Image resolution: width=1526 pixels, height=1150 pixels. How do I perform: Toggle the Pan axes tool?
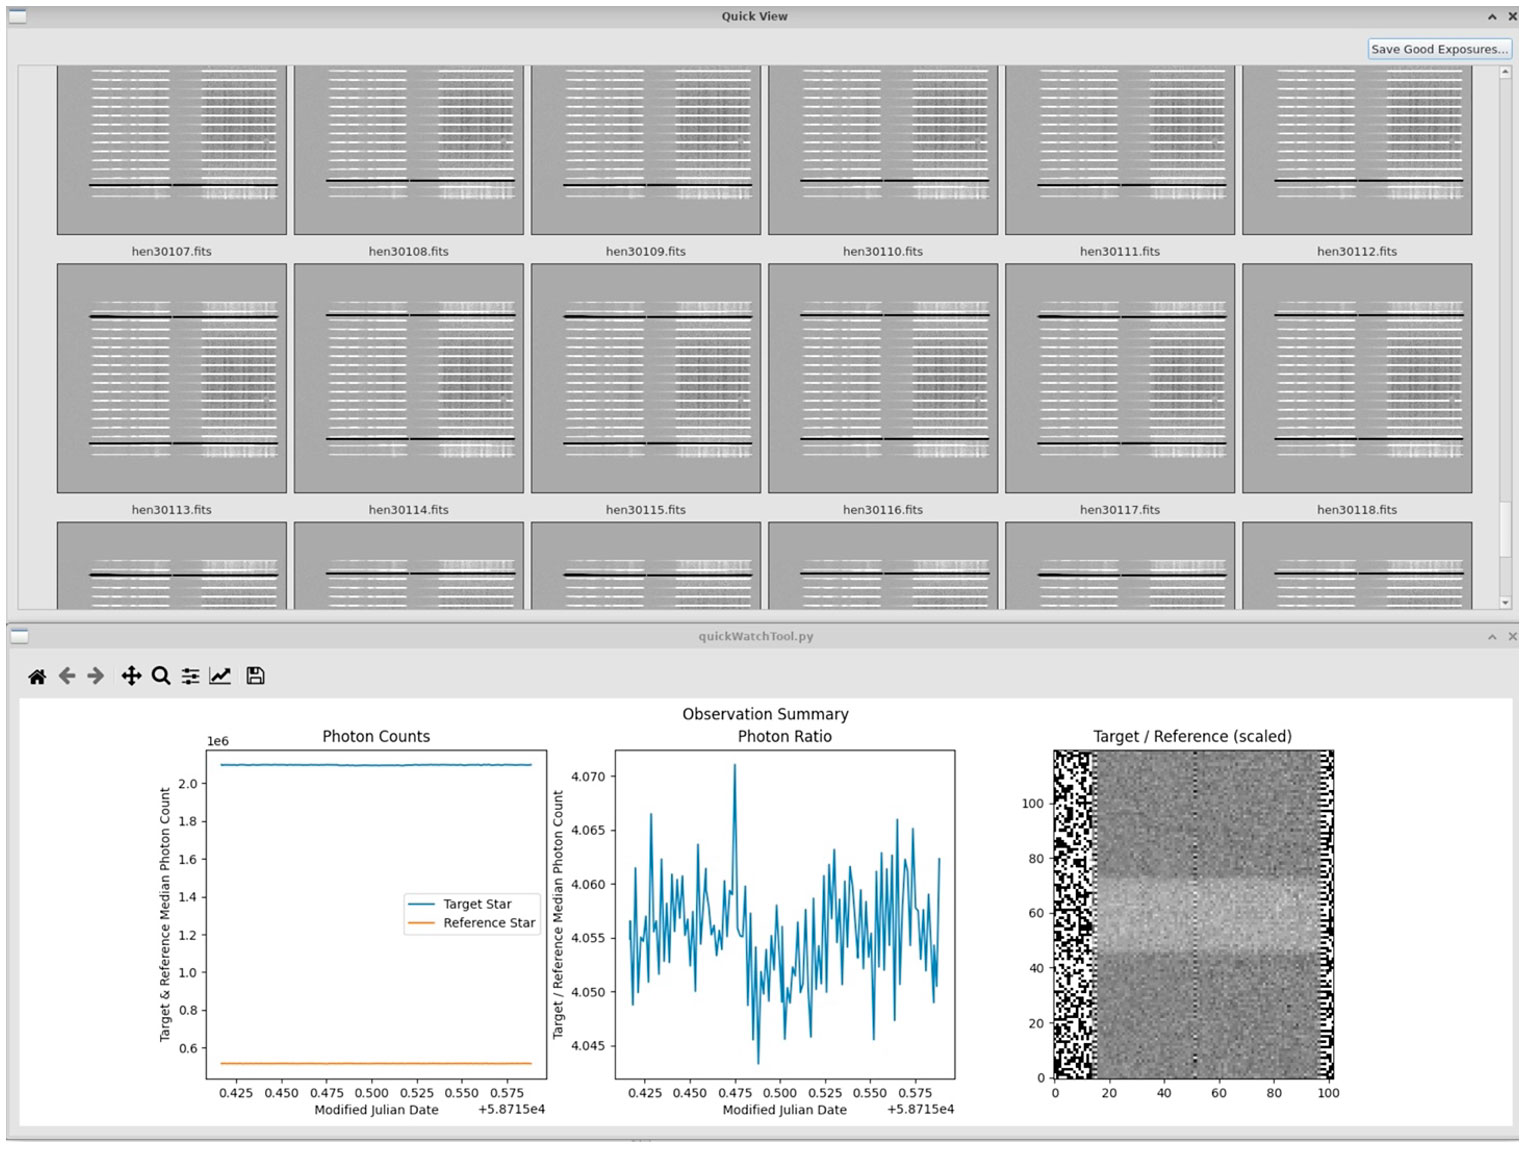(131, 677)
